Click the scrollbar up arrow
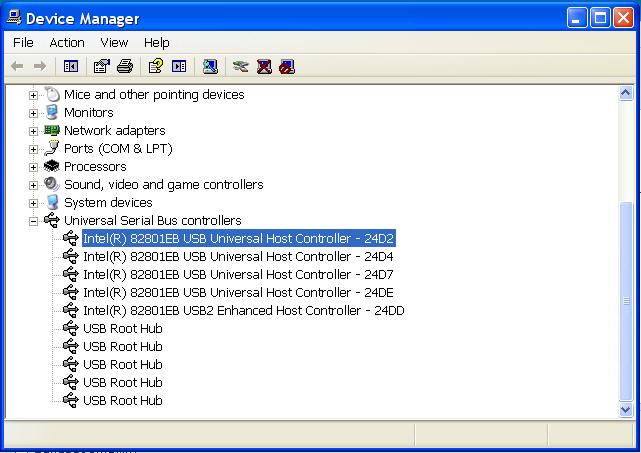 click(626, 94)
